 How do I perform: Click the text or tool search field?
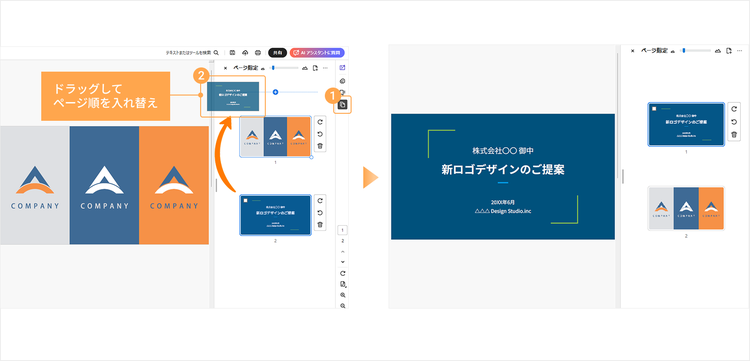pyautogui.click(x=188, y=53)
